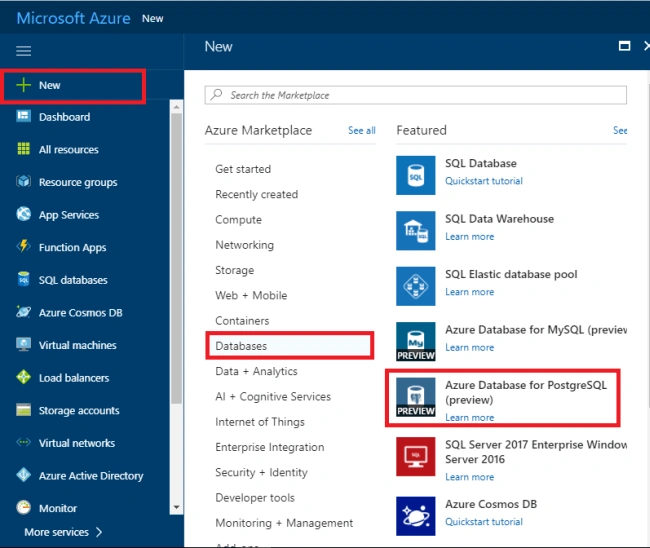
Task: Select the SQL Data Warehouse icon
Action: coord(415,230)
